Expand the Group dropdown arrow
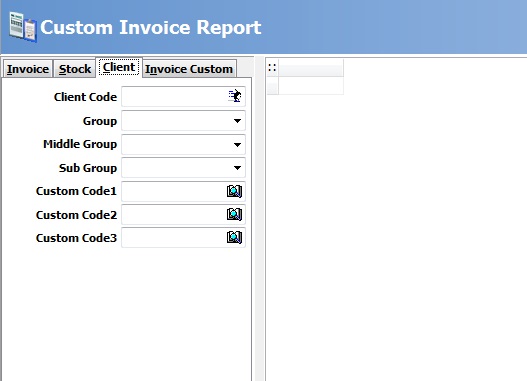 [x=237, y=121]
